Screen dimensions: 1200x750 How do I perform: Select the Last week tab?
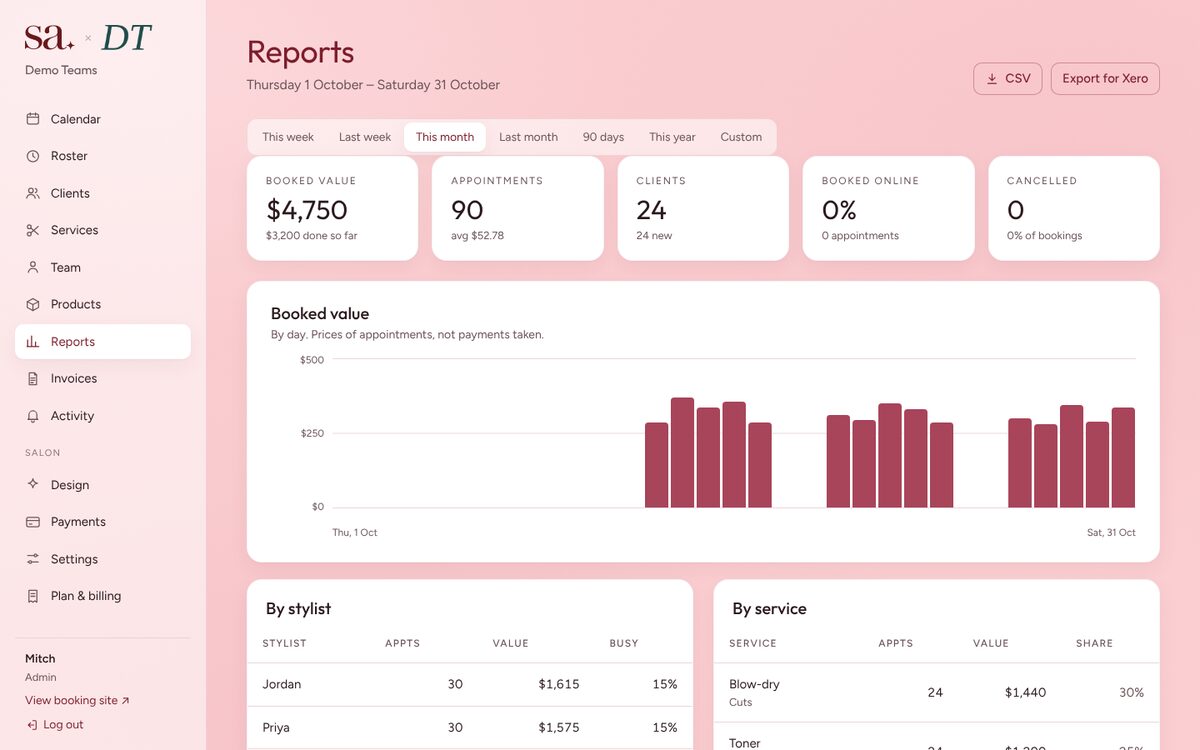coord(365,137)
